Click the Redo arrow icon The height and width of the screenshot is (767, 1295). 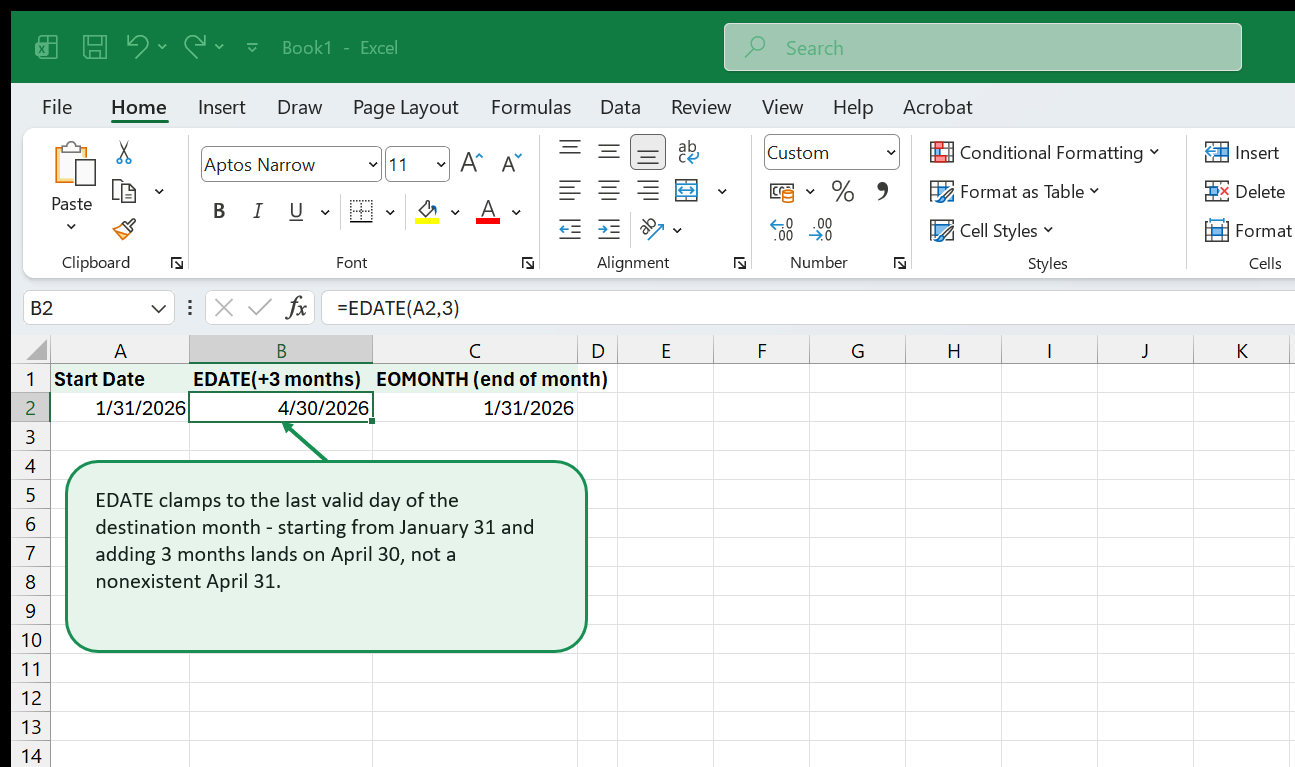tap(195, 46)
